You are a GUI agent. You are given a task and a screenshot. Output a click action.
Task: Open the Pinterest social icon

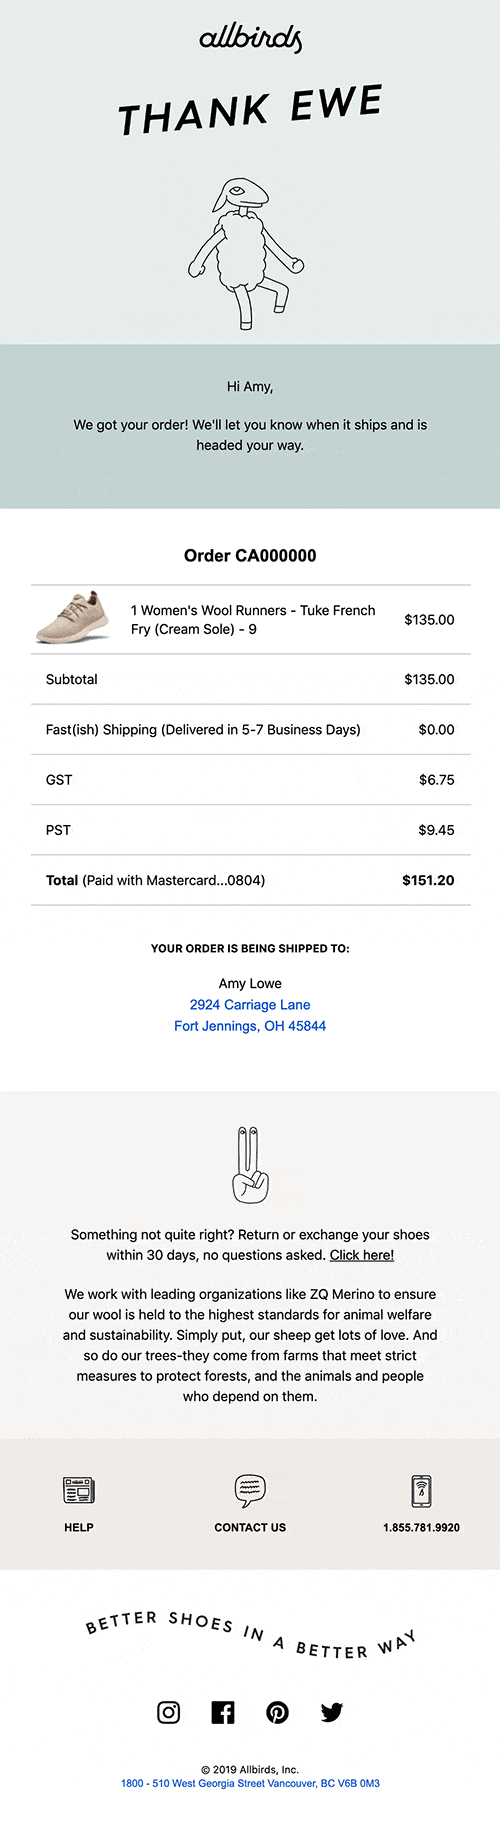point(277,1712)
